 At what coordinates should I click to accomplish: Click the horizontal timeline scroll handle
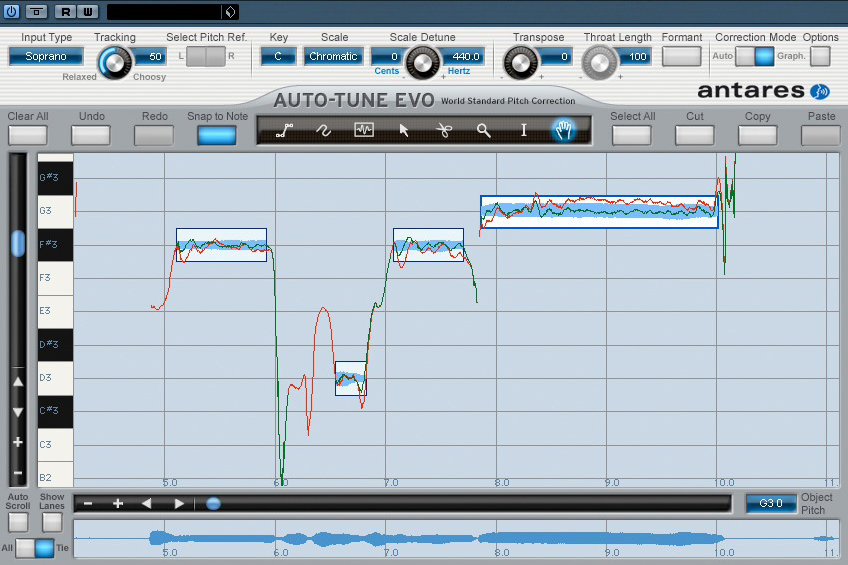pos(213,504)
